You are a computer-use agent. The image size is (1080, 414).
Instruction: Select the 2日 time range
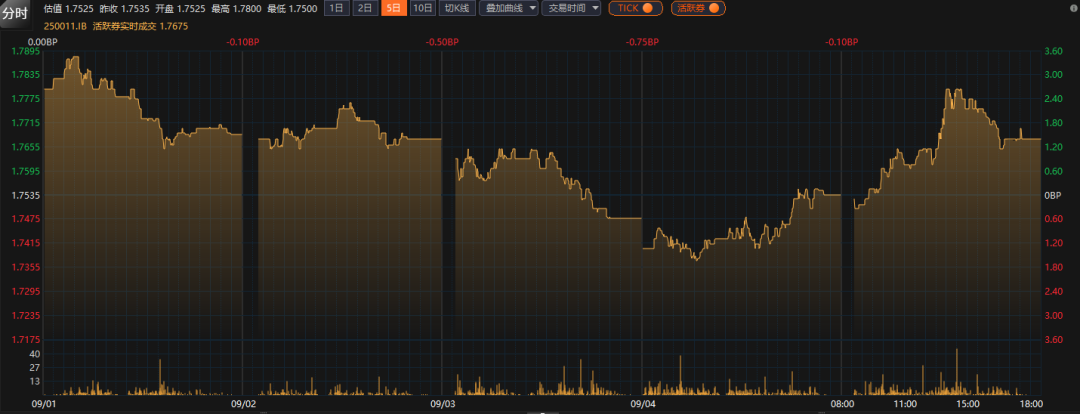366,8
